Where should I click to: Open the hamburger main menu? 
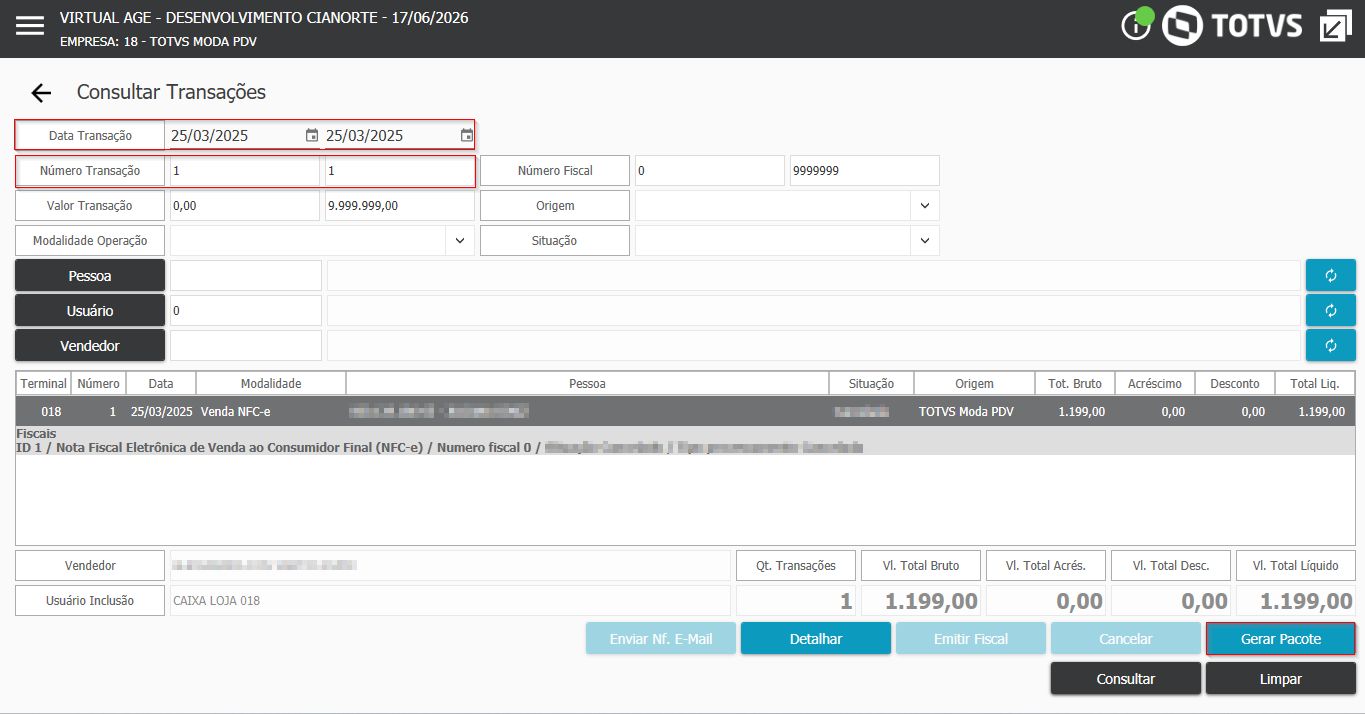click(30, 26)
